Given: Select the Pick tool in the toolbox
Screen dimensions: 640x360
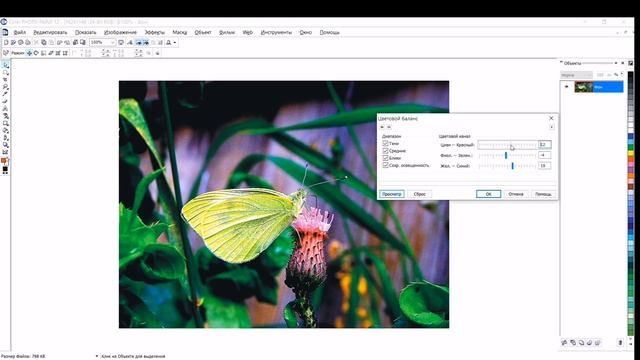Looking at the screenshot, I should [x=5, y=65].
